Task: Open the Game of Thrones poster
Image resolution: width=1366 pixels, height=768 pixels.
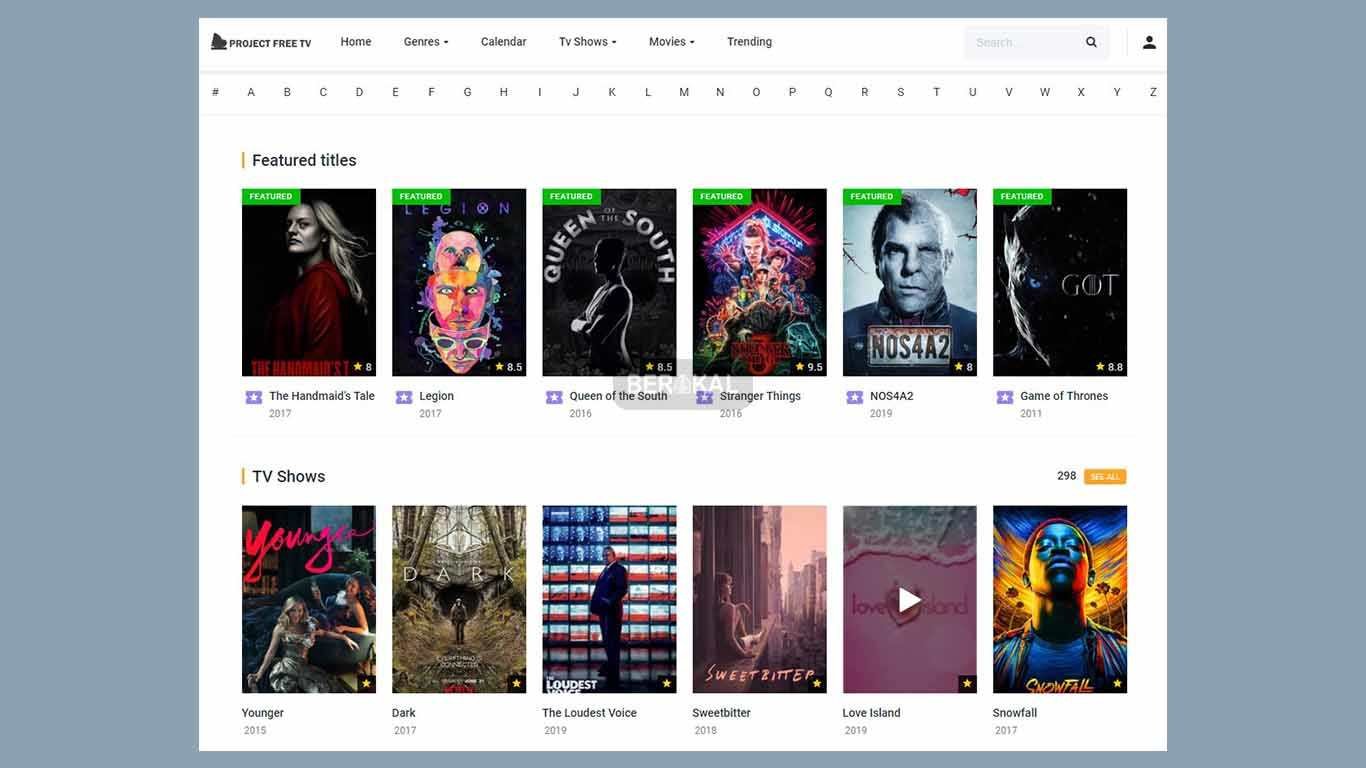Action: (1060, 283)
